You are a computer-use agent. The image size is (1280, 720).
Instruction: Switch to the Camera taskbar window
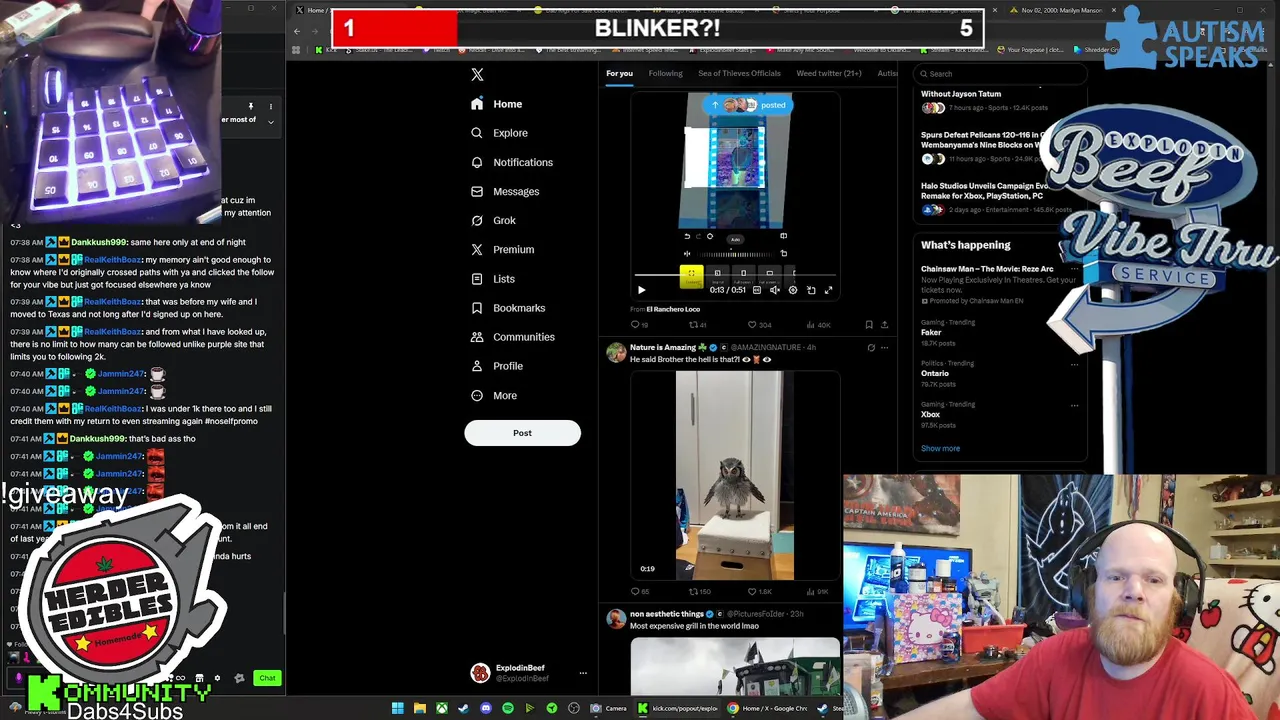(x=609, y=708)
